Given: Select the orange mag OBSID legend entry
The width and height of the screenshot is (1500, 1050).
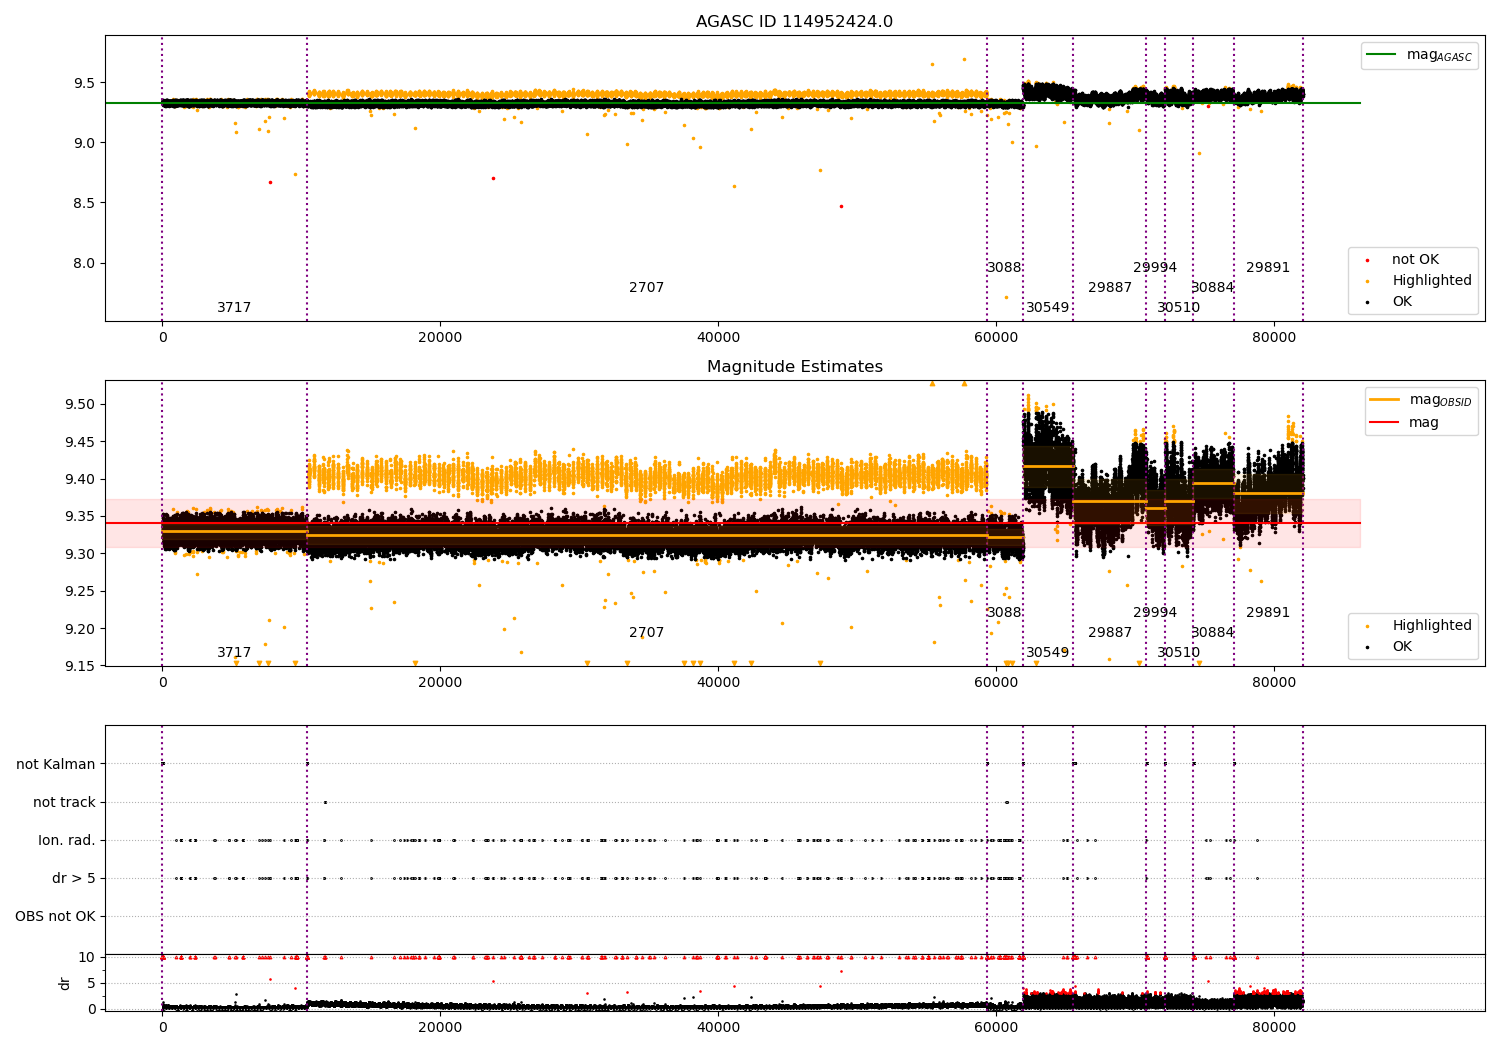Looking at the screenshot, I should 1421,400.
